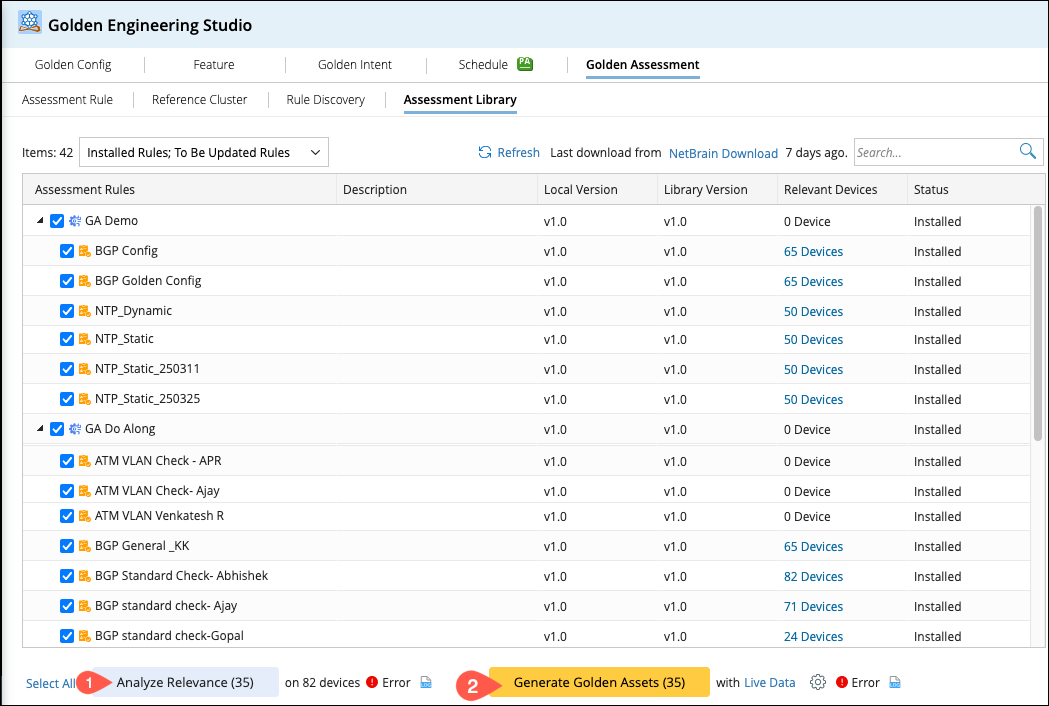Viewport: 1049px width, 706px height.
Task: Open settings gear next to Live Data
Action: pyautogui.click(x=818, y=682)
